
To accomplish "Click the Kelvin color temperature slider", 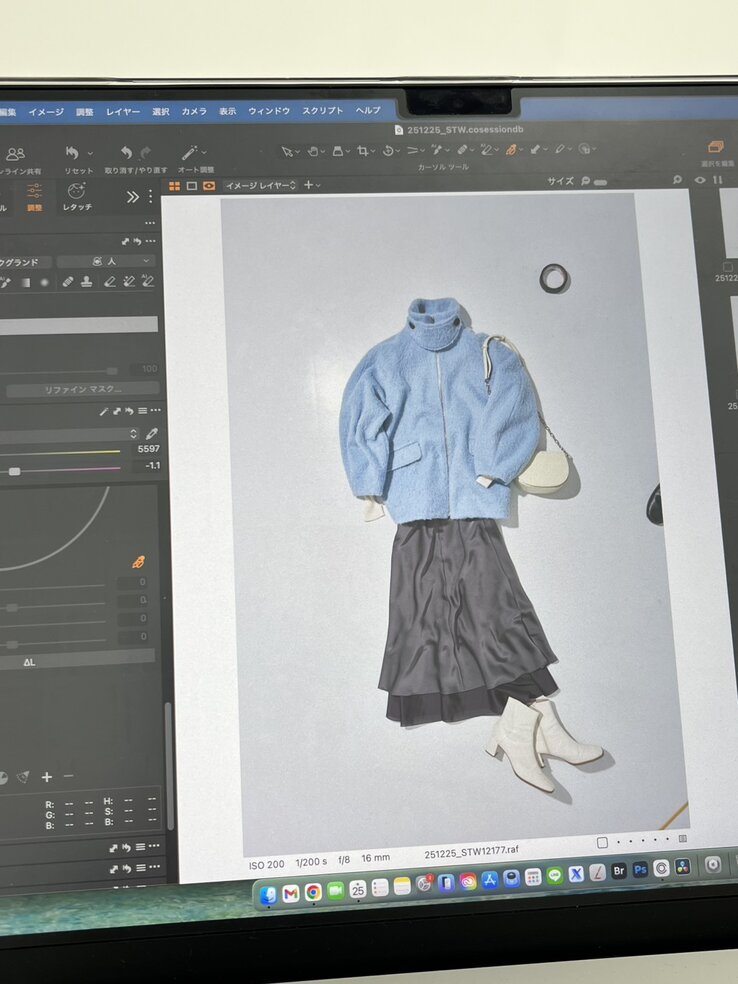I will pos(60,452).
